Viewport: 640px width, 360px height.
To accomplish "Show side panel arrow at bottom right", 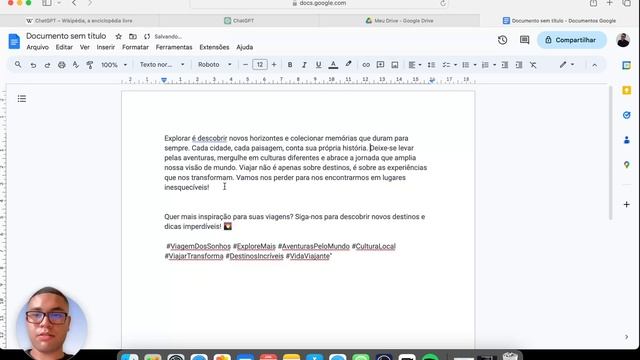I will point(627,337).
